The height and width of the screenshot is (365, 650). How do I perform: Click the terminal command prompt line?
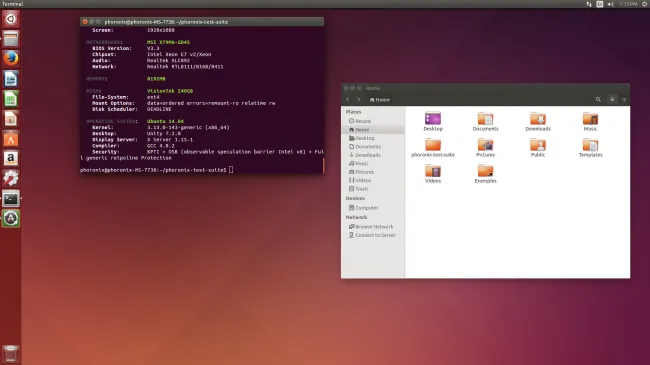(157, 170)
